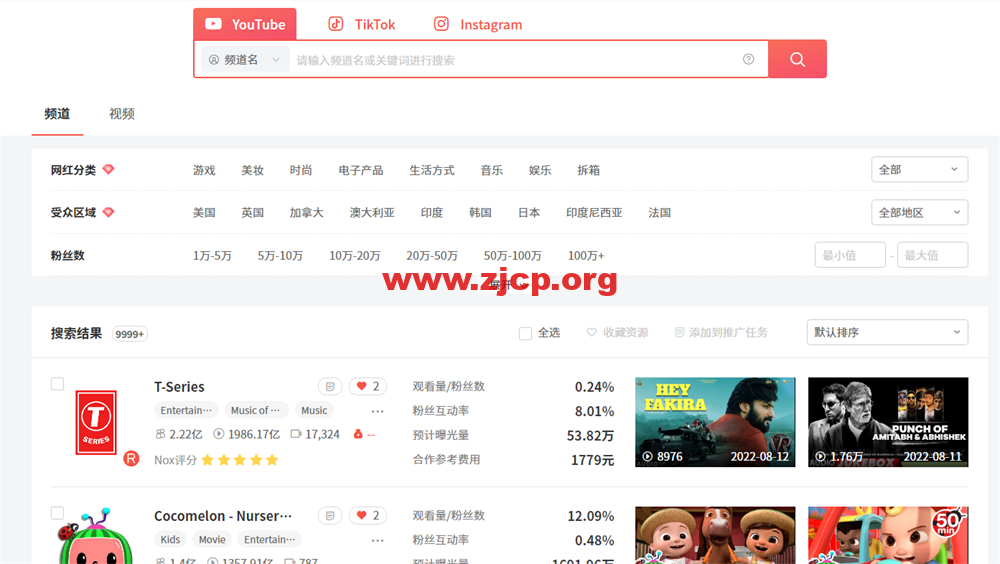Click the Movie tag on Cocomelon

click(x=212, y=539)
